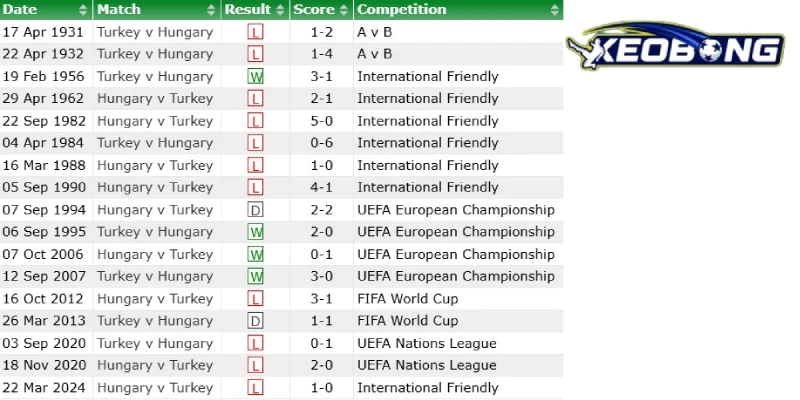Click the D result badge for 26 Mar 2013
This screenshot has width=800, height=400.
pos(256,321)
